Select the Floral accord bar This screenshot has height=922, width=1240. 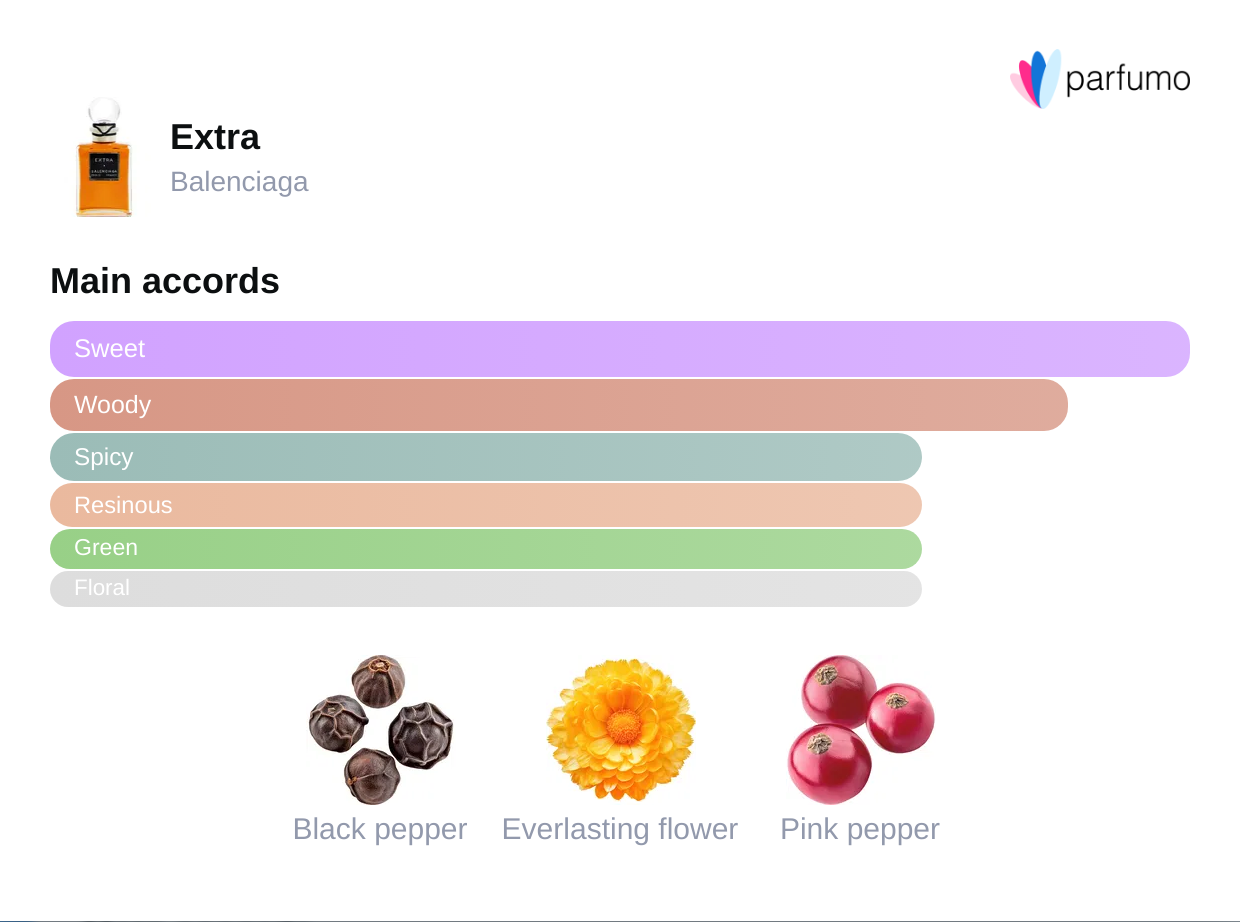[x=486, y=589]
